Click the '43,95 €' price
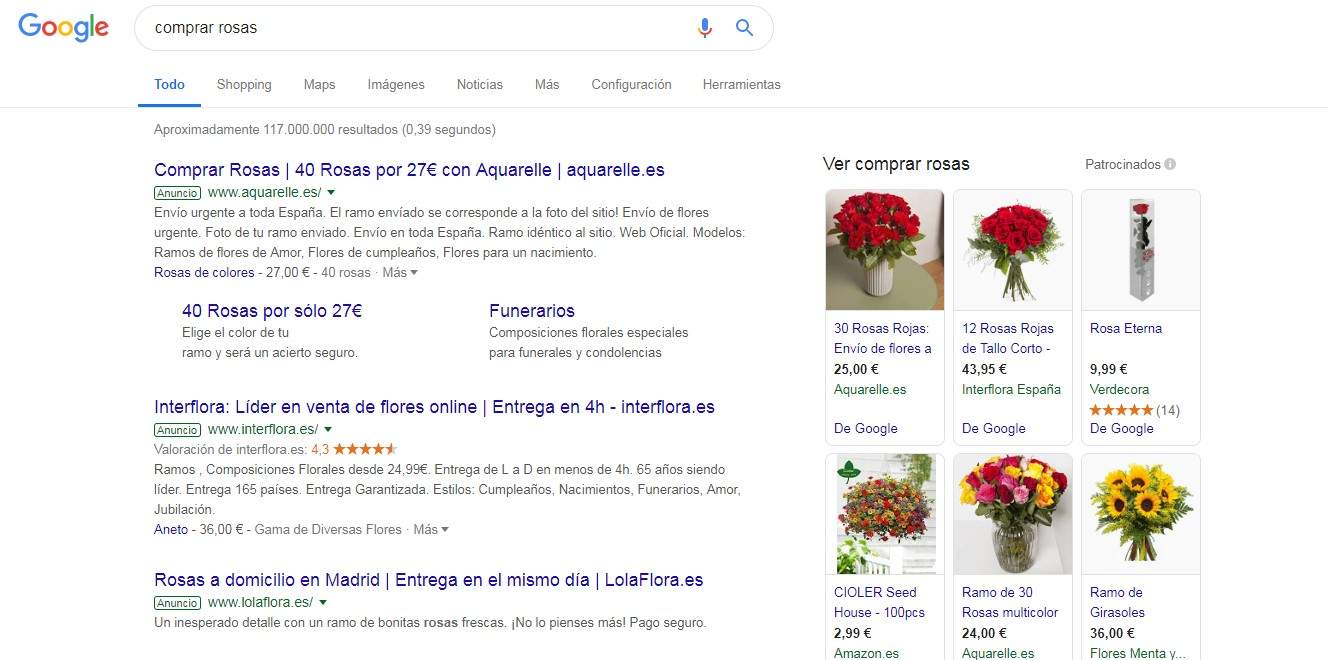 pos(985,369)
